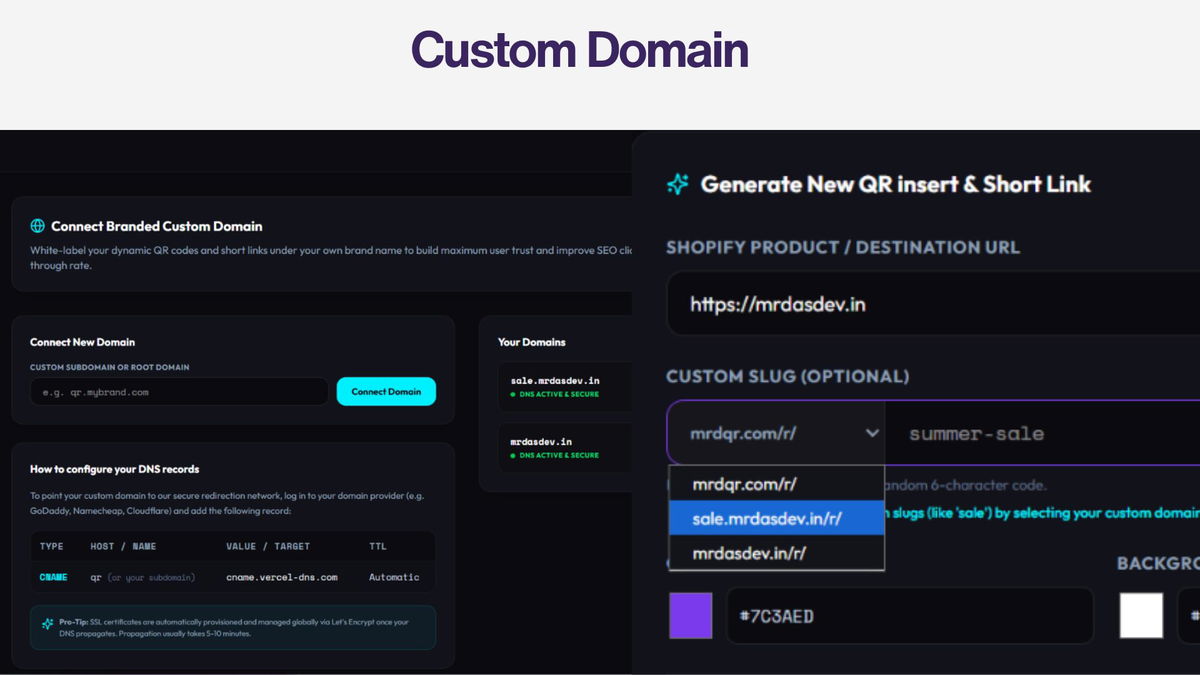Click the Automatic TTL cell

point(394,577)
